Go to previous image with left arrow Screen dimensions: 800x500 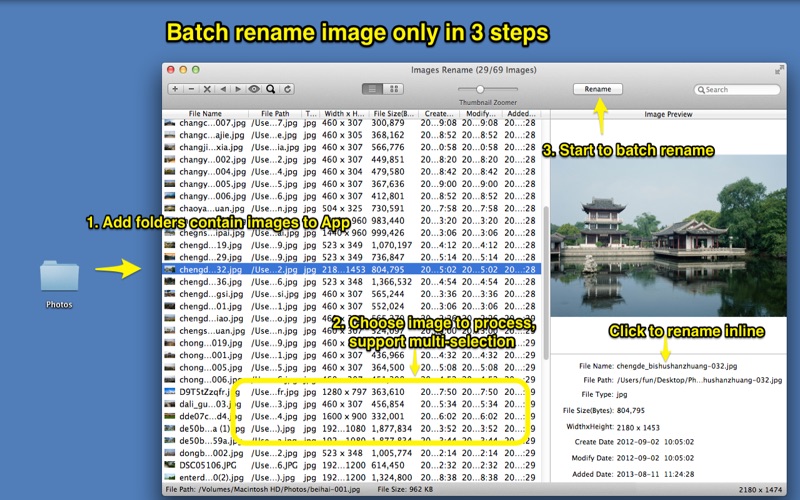point(223,89)
